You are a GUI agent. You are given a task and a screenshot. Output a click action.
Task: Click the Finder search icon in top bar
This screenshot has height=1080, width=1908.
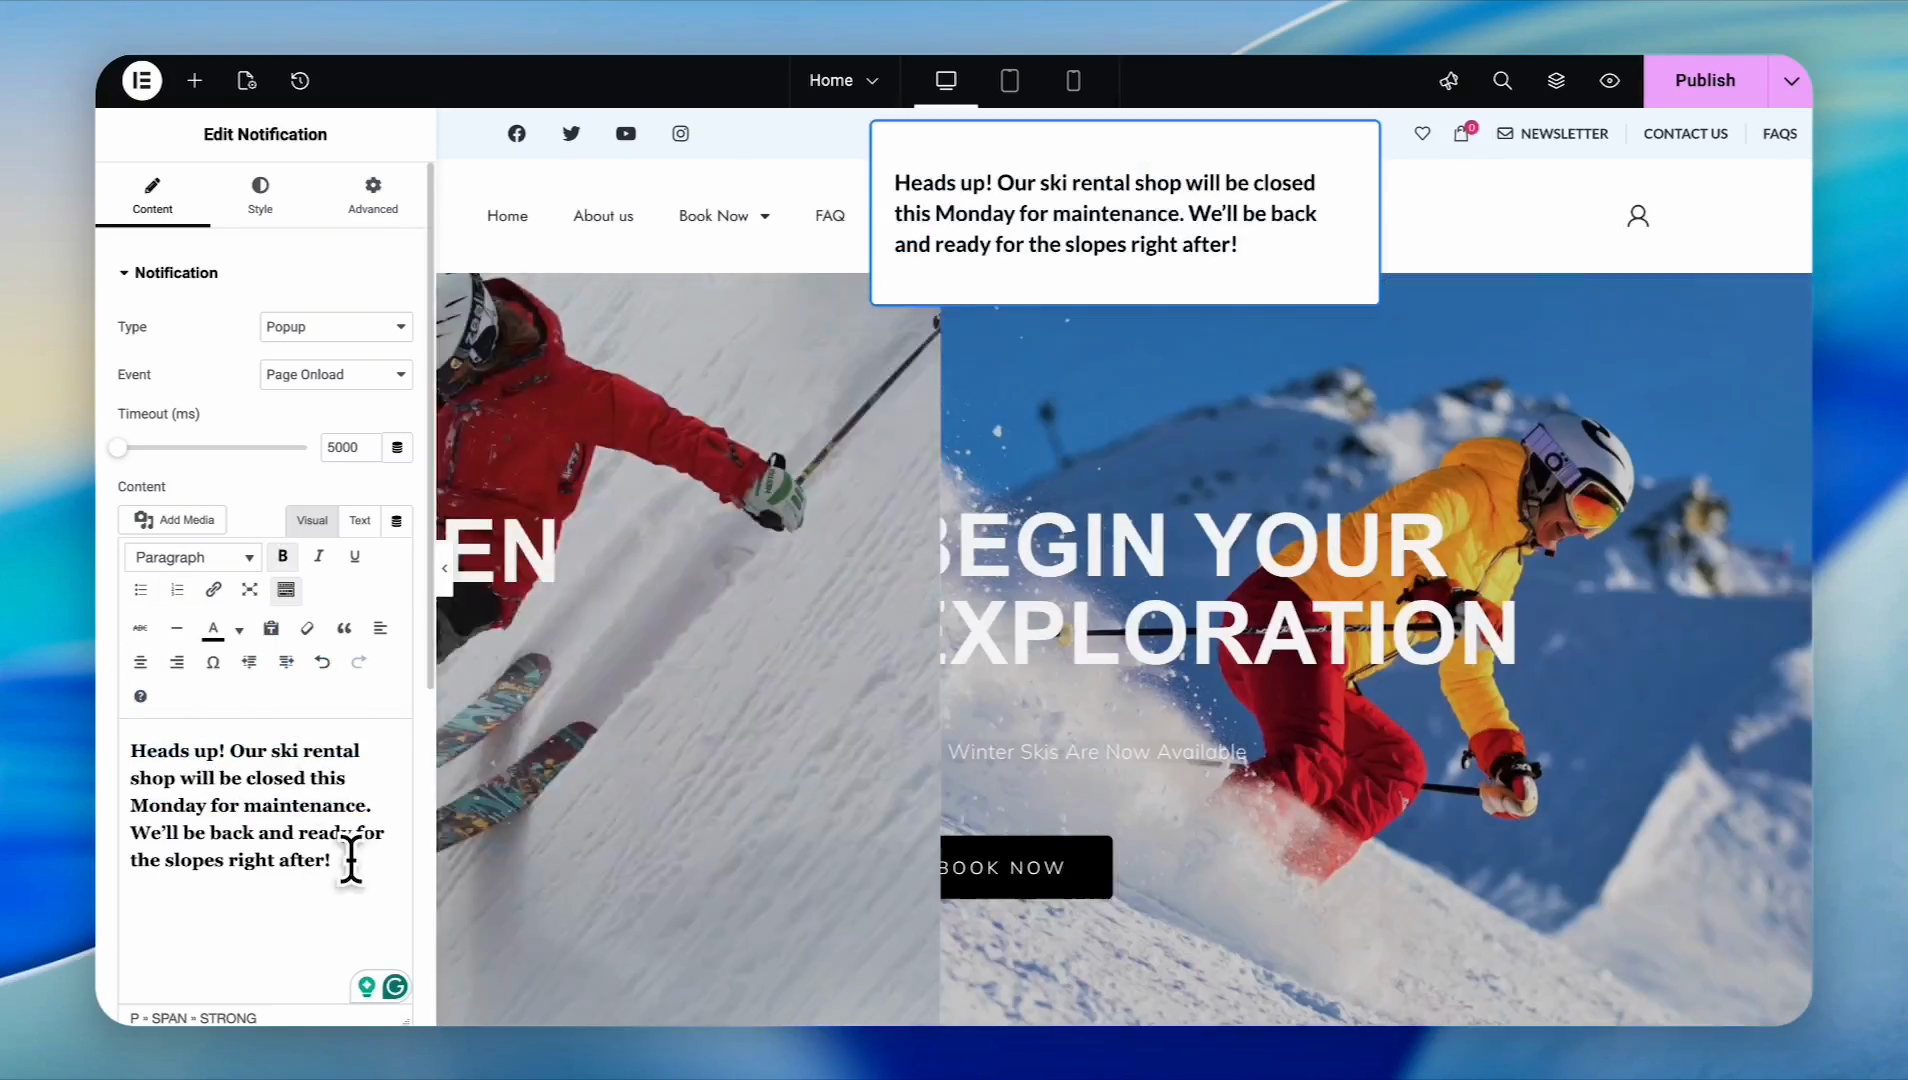(x=1502, y=81)
